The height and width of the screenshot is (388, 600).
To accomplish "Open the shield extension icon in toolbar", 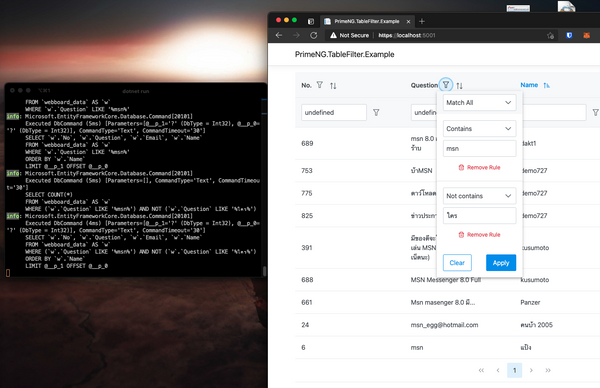I will coord(569,35).
